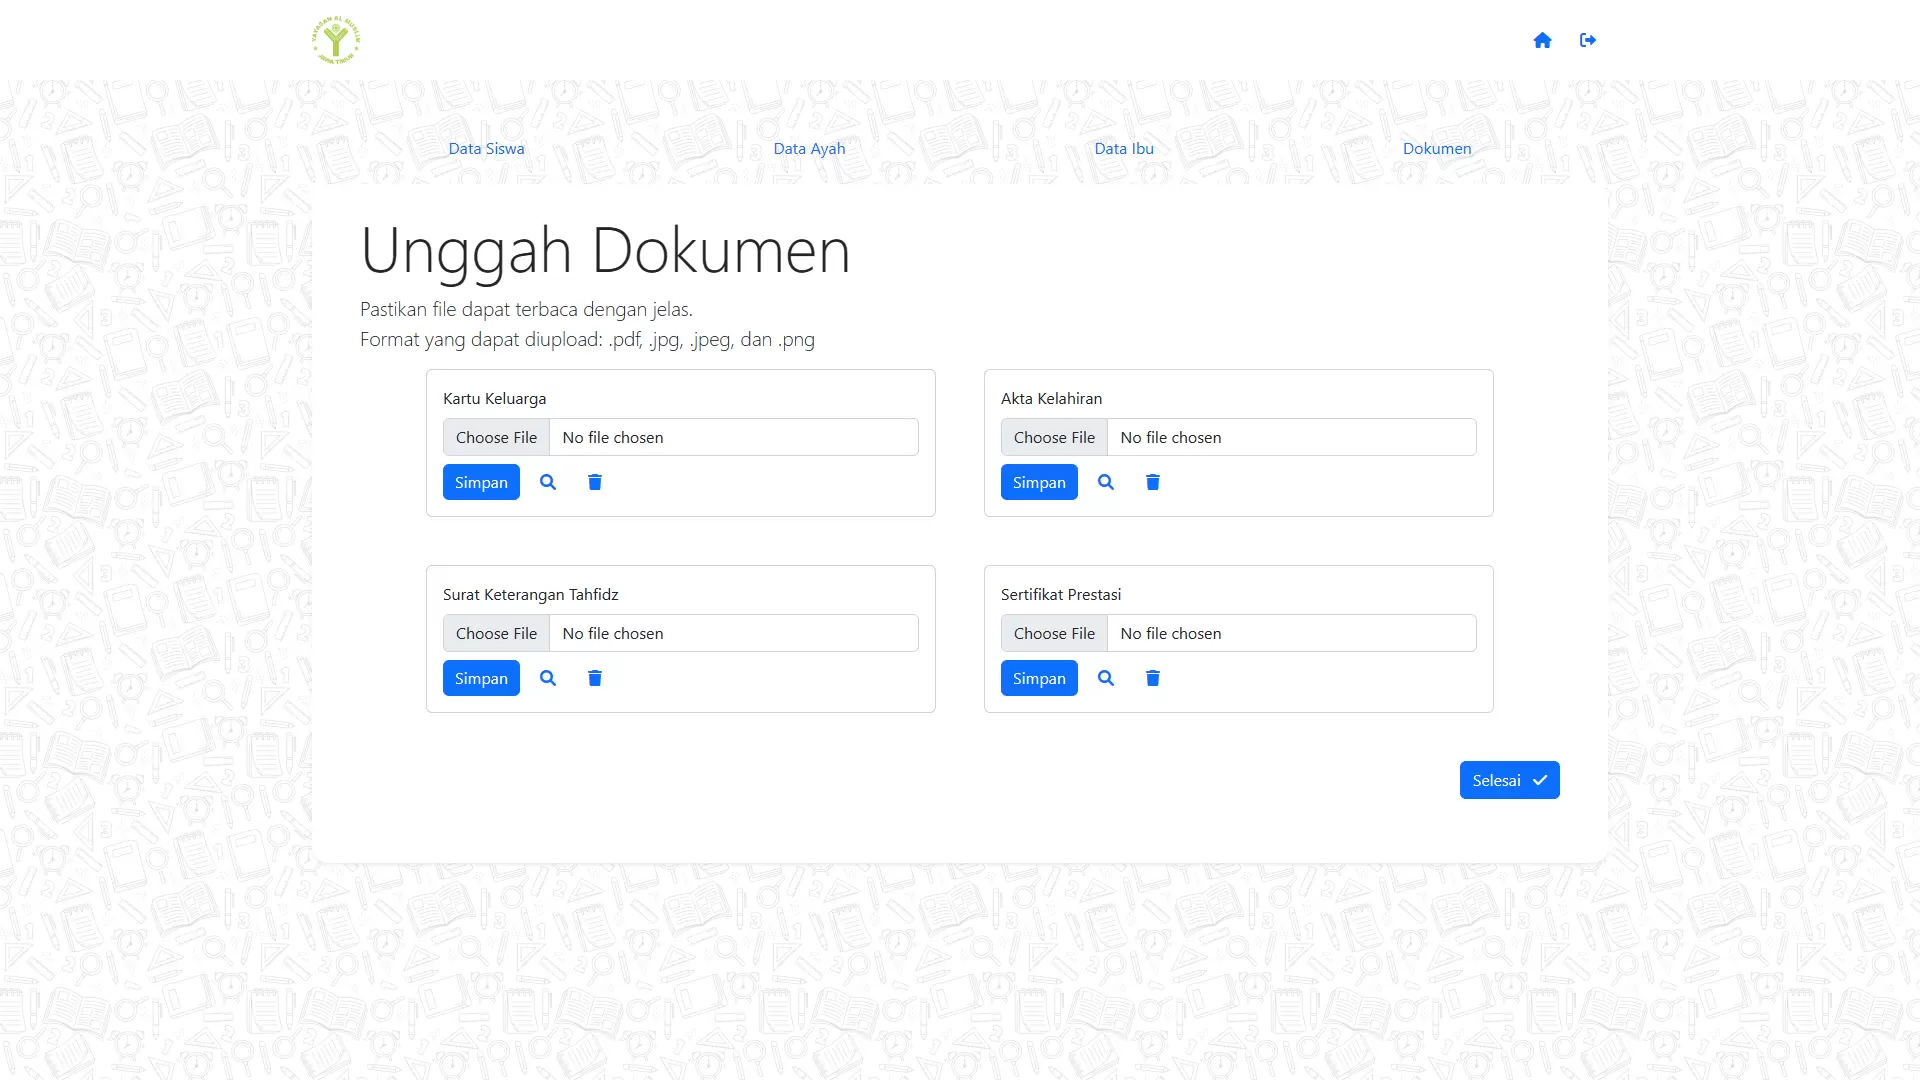This screenshot has width=1920, height=1080.
Task: Click Choose File for Sertifikat Prestasi
Action: tap(1055, 633)
